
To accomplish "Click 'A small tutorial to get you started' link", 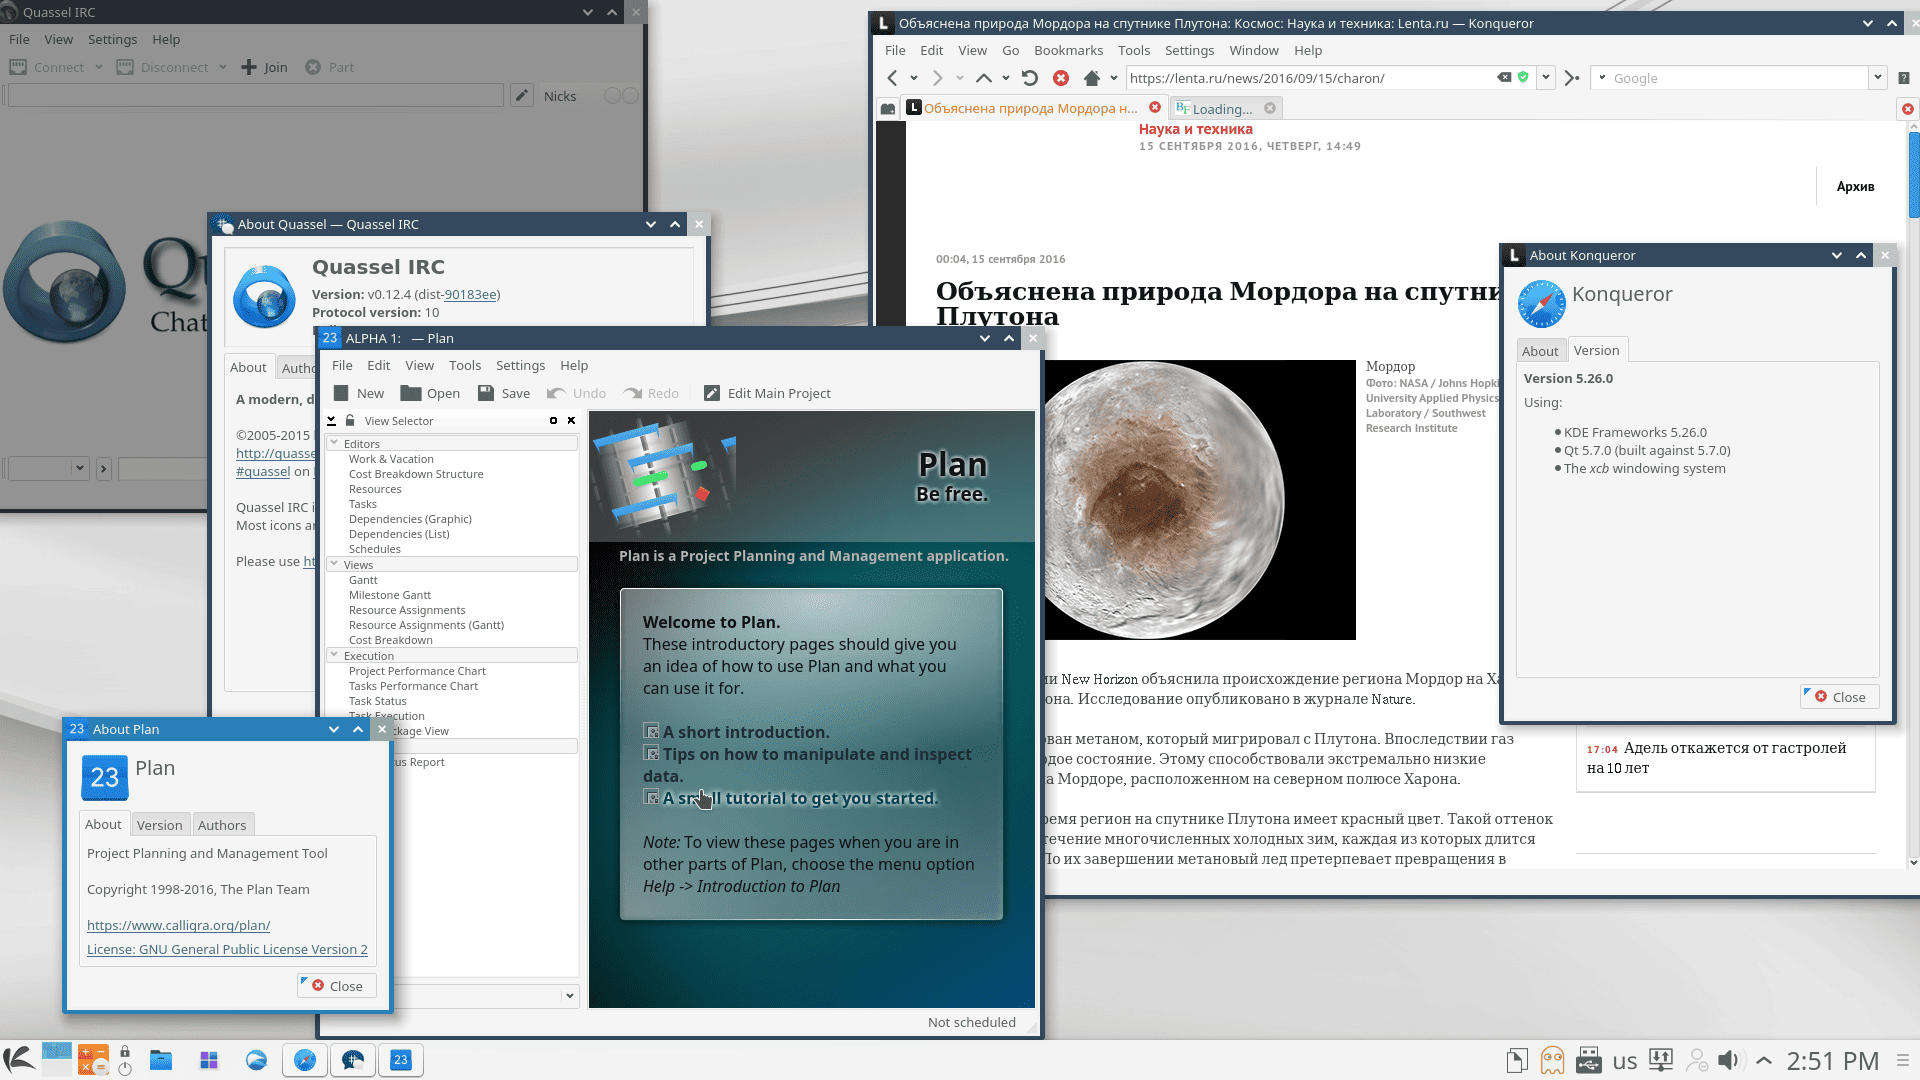I will tap(800, 798).
